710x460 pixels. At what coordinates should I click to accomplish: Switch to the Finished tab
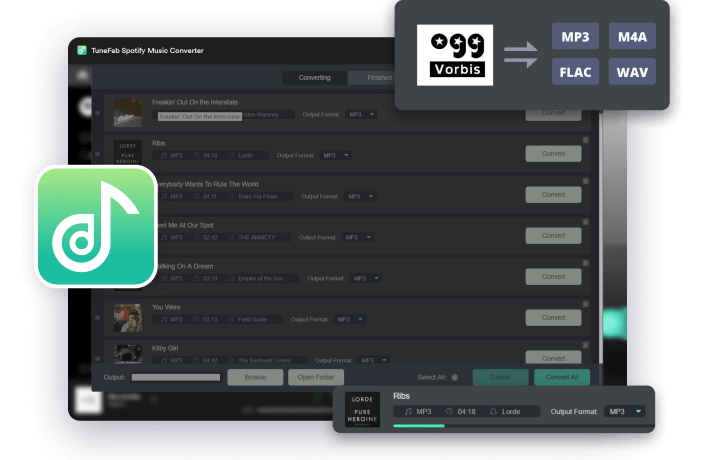tap(379, 77)
